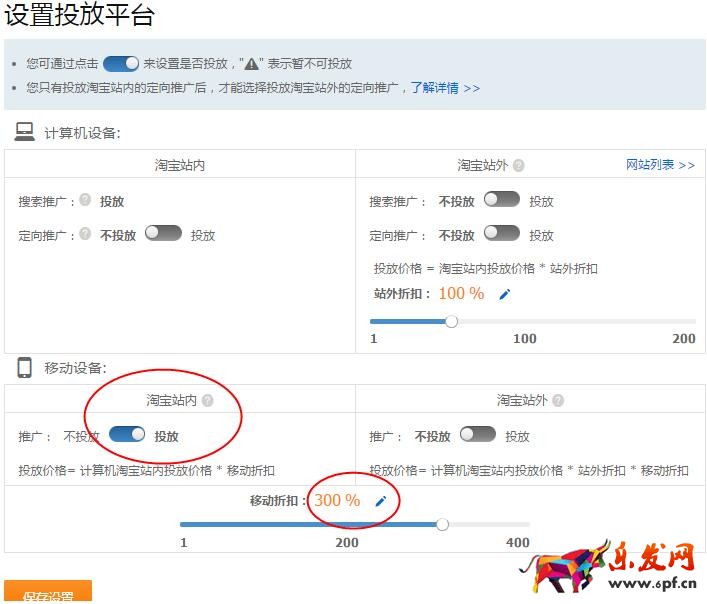
Task: Edit the 移动折扣 percentage with pencil icon
Action: tap(380, 501)
